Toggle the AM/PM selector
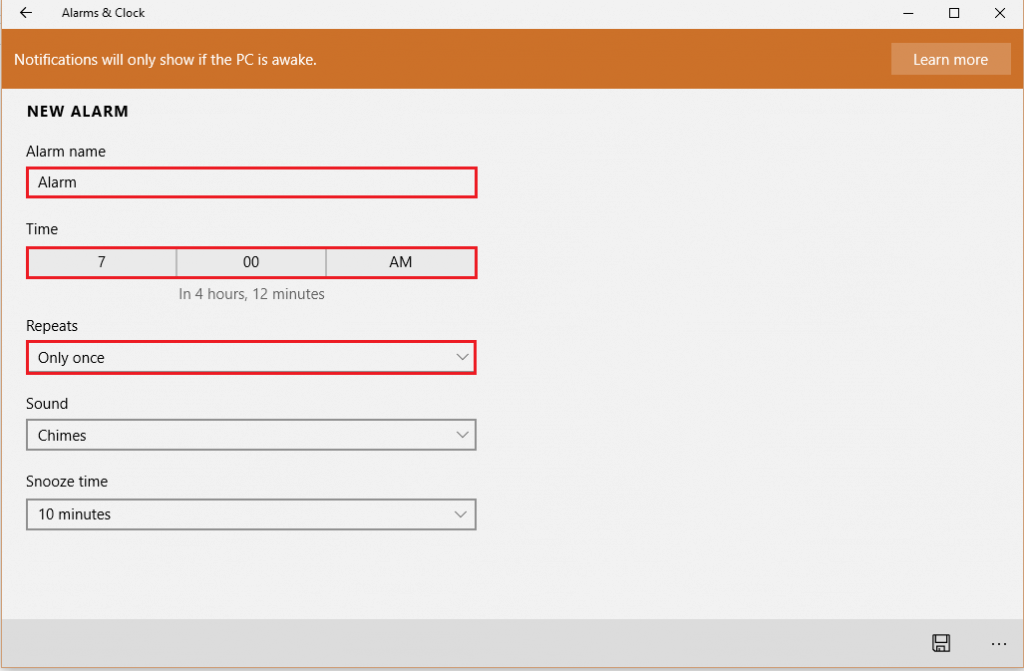The image size is (1024, 671). [x=400, y=261]
